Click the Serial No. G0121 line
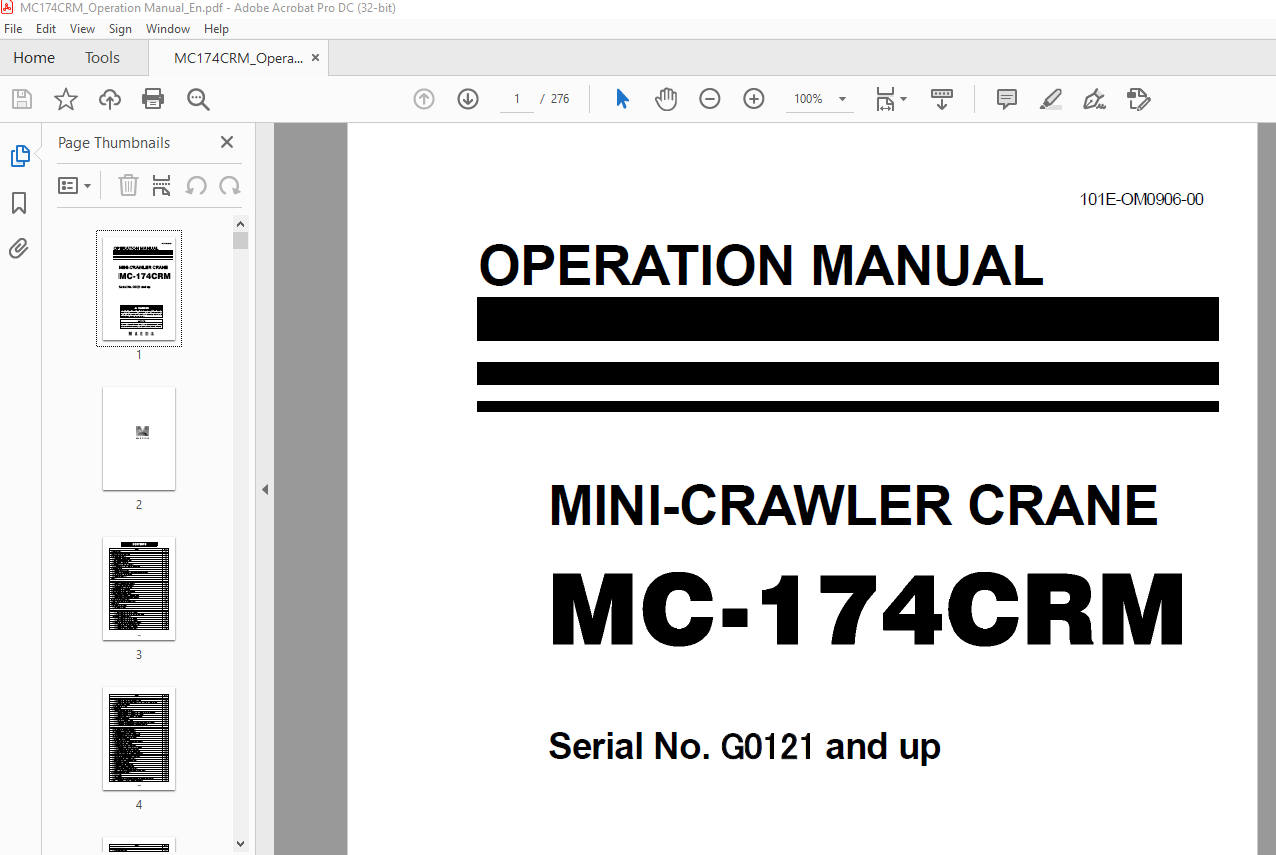The height and width of the screenshot is (855, 1276). click(744, 746)
